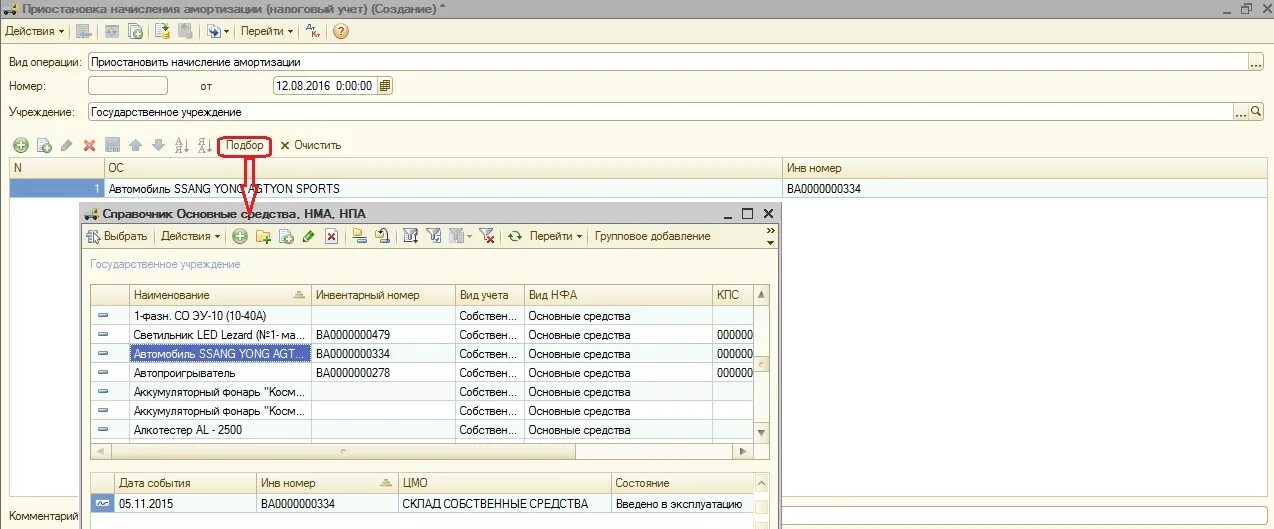Screen dimensions: 1274x529
Task: Click Дата события cell 05.11.2015
Action: coord(186,504)
